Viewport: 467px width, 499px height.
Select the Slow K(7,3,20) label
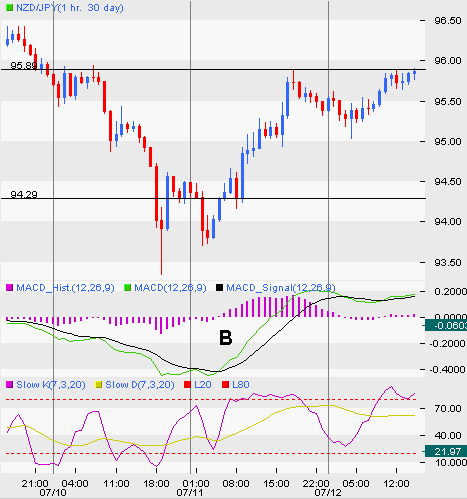(51, 385)
